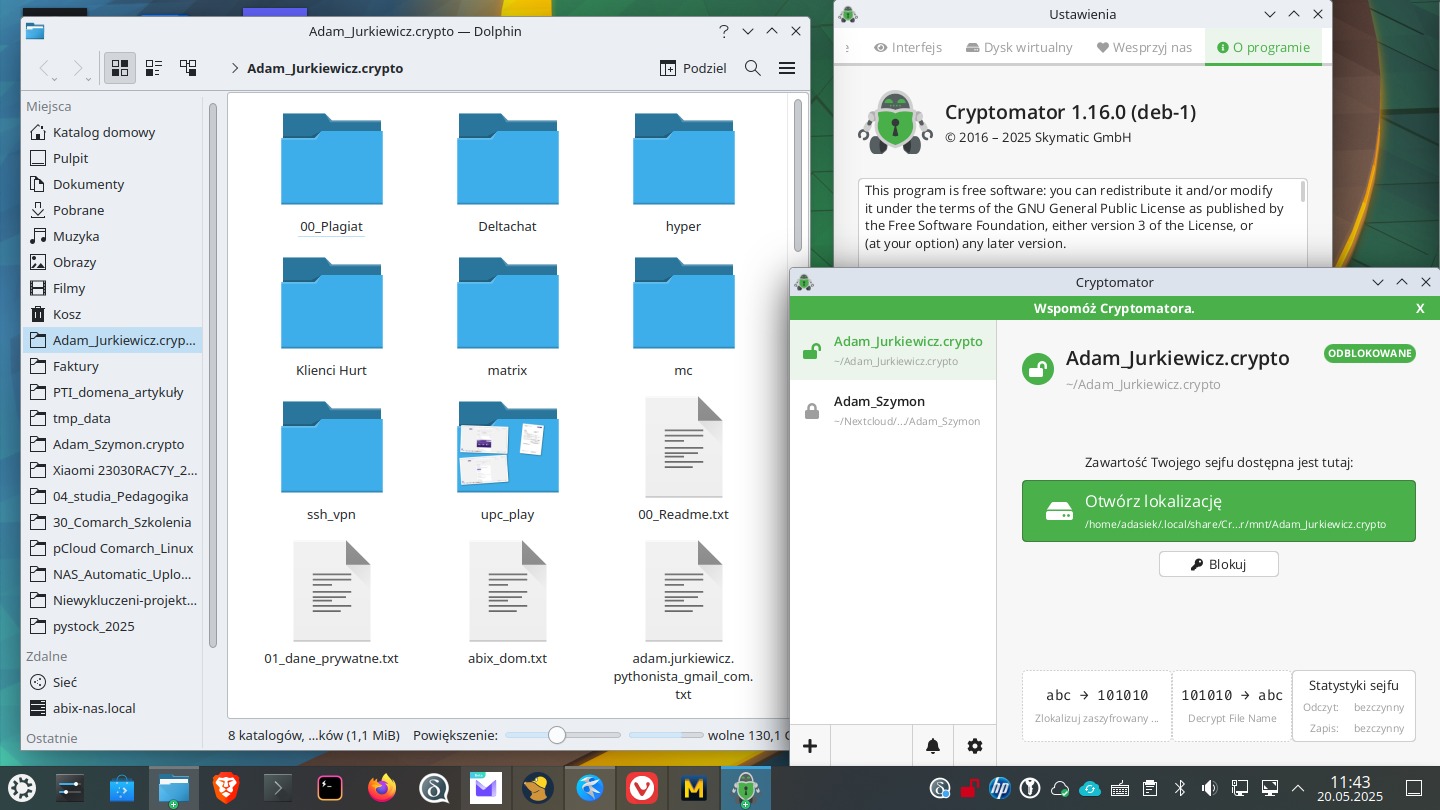Open the Dolphin search tool
This screenshot has width=1440, height=810.
(x=753, y=68)
